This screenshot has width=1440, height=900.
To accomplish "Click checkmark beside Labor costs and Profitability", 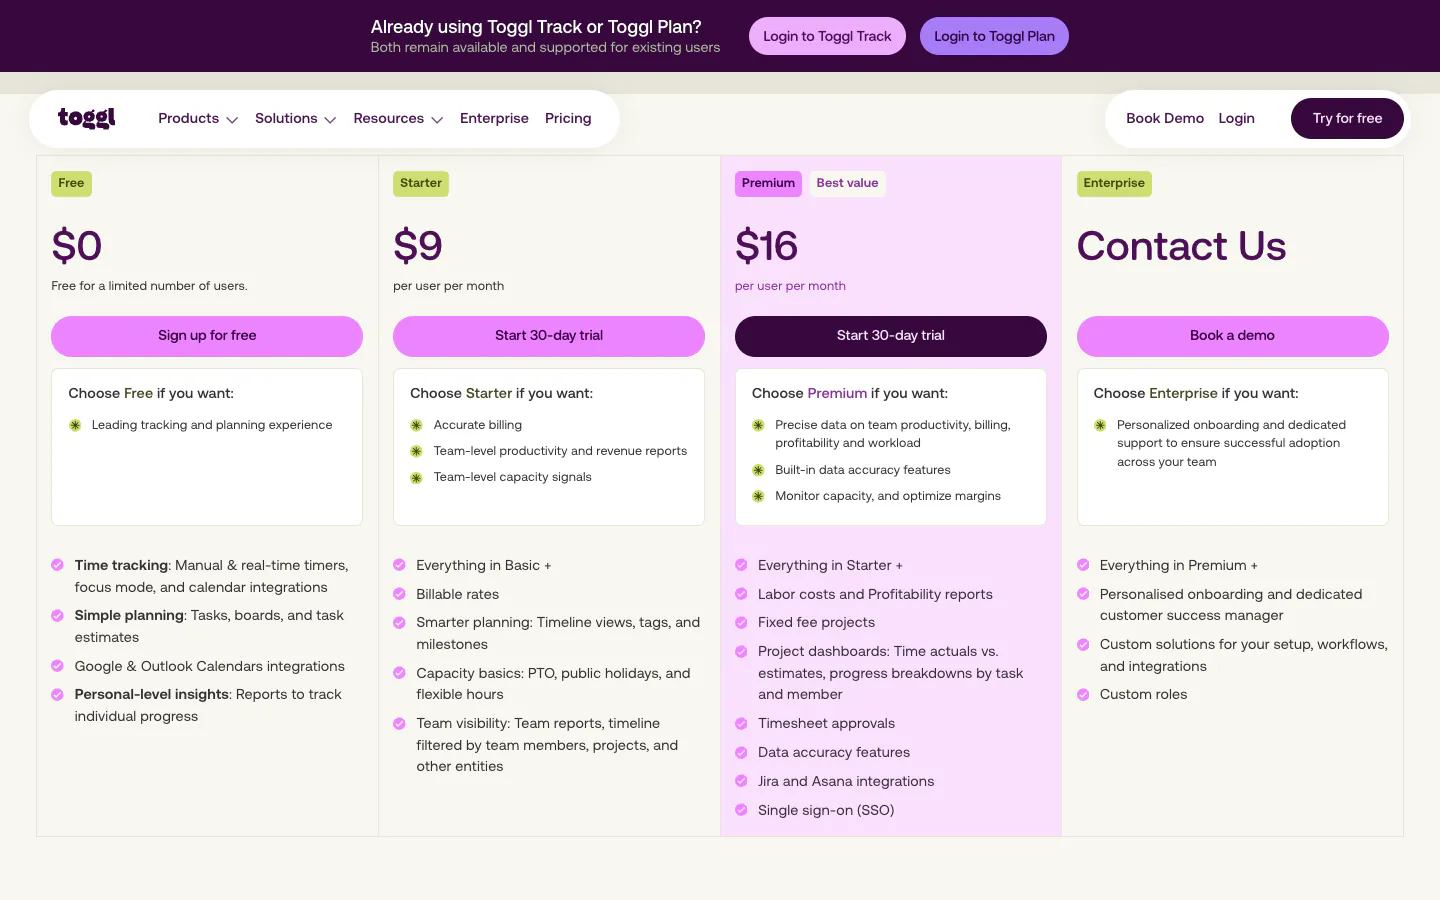I will coord(741,594).
